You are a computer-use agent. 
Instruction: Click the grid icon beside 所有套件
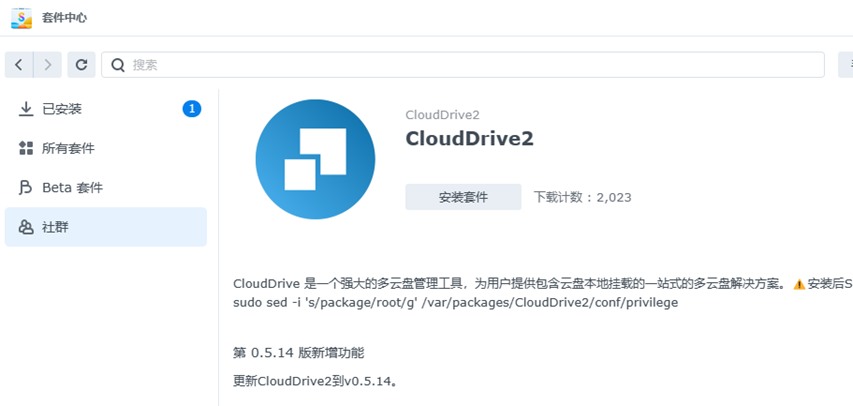coord(26,148)
